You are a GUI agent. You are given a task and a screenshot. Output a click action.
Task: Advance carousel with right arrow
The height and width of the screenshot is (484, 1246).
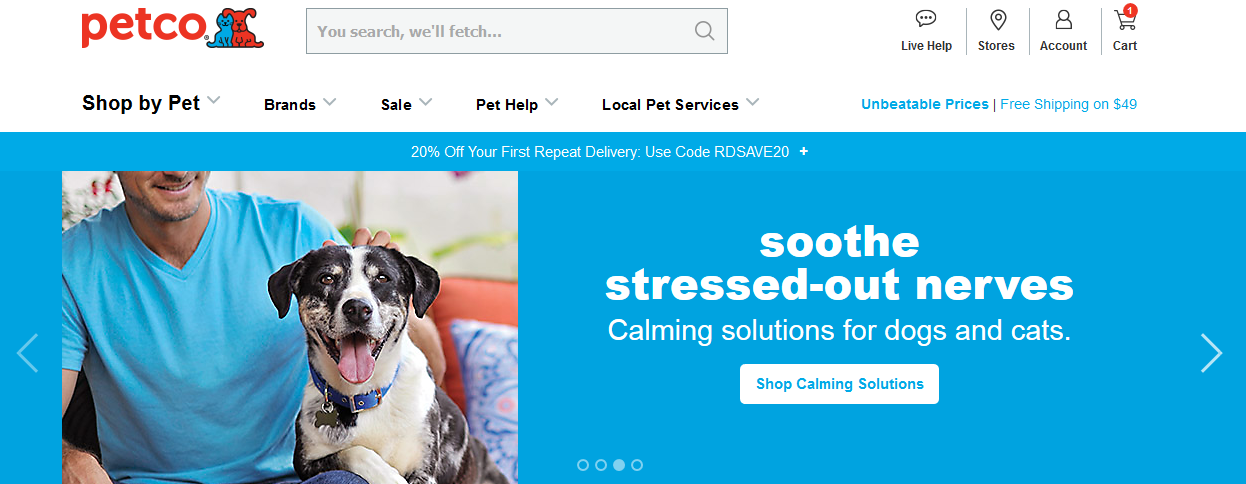coord(1211,353)
